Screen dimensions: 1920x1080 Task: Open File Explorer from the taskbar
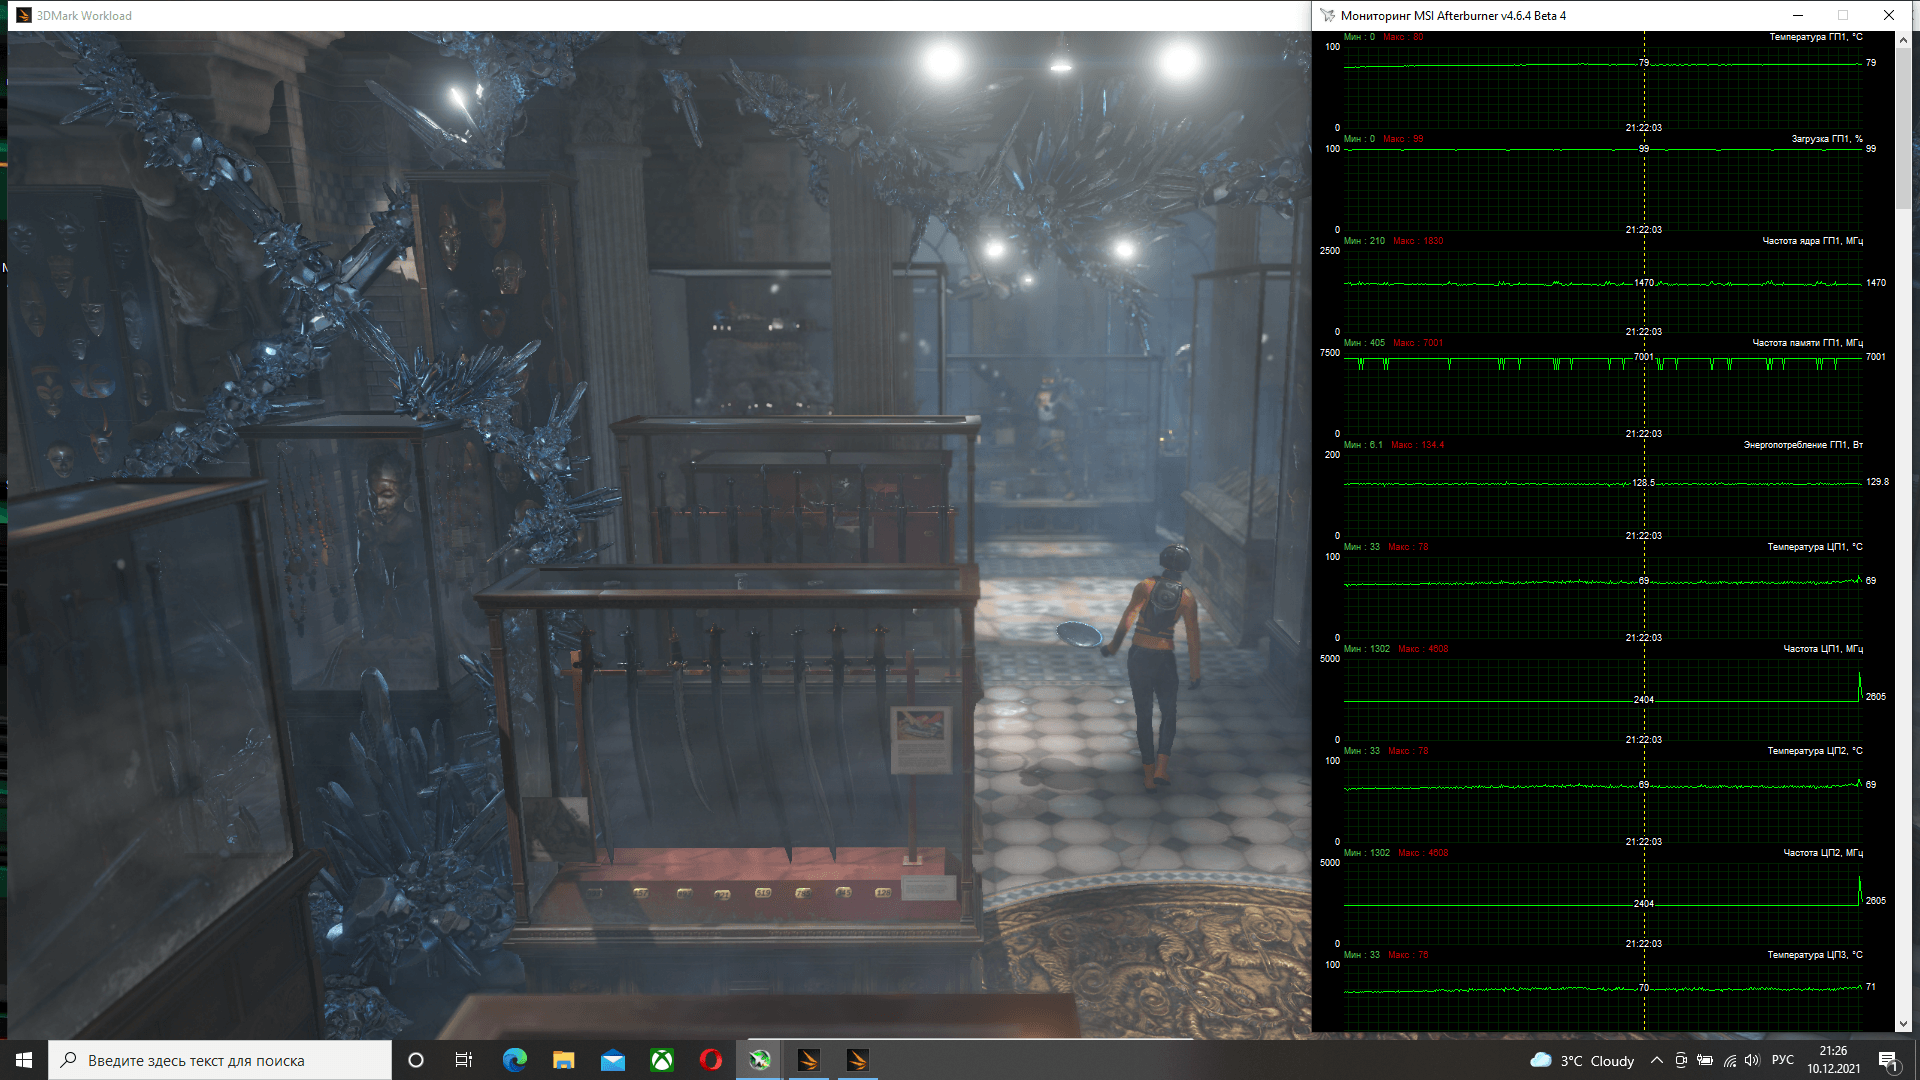(563, 1060)
